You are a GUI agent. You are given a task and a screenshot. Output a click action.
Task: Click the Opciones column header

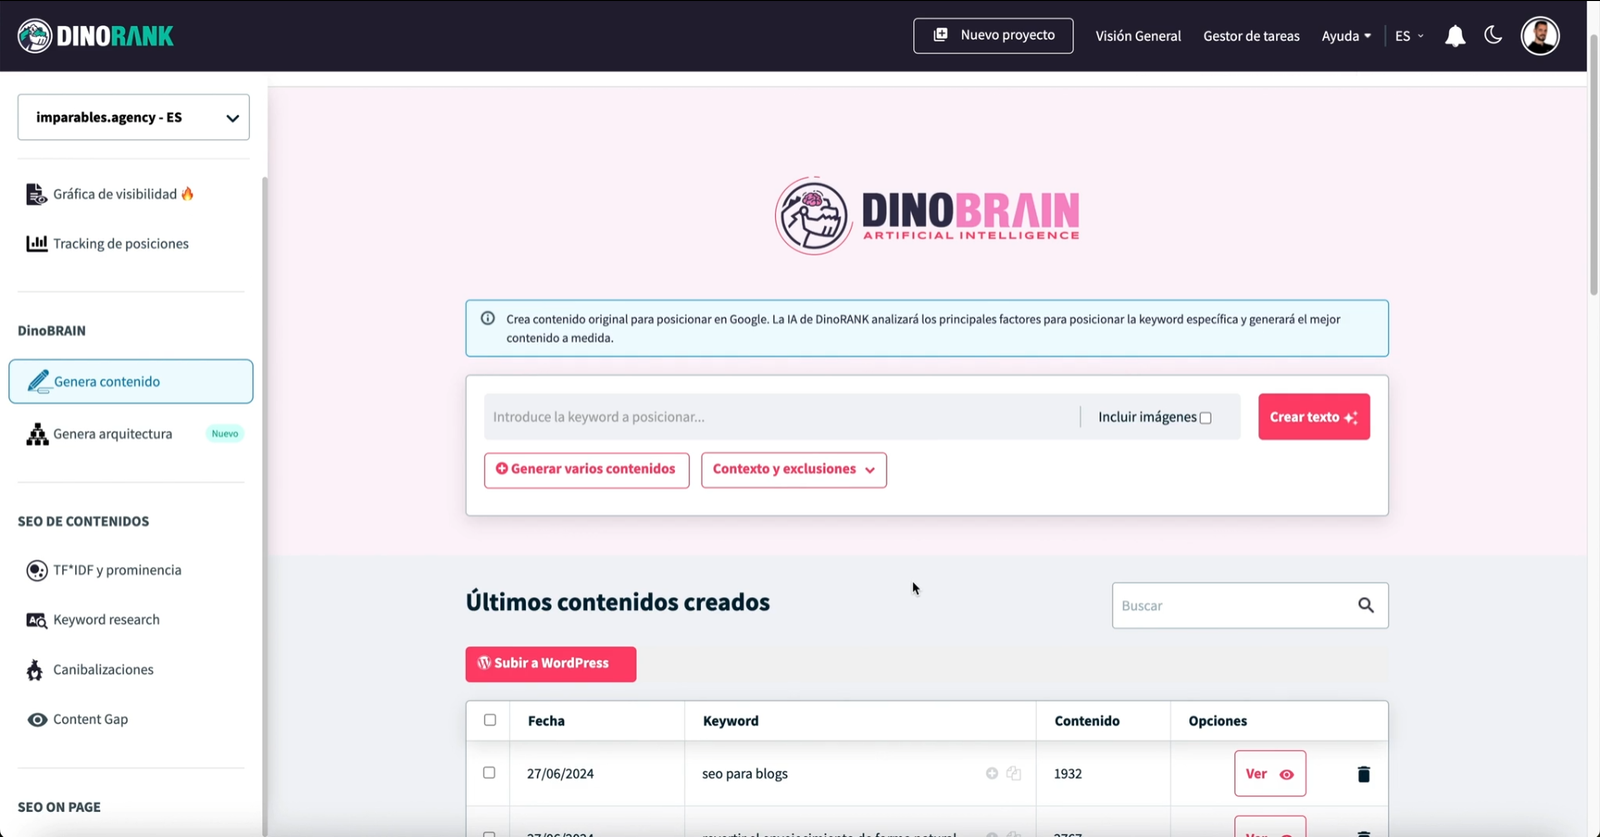tap(1218, 721)
